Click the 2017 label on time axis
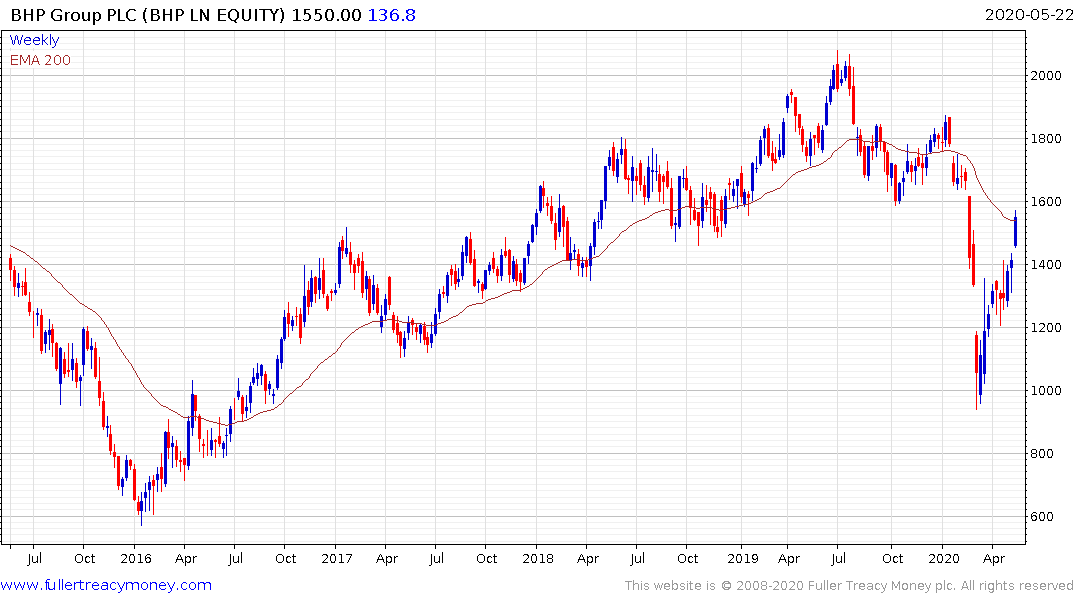Image resolution: width=1075 pixels, height=600 pixels. (x=337, y=558)
